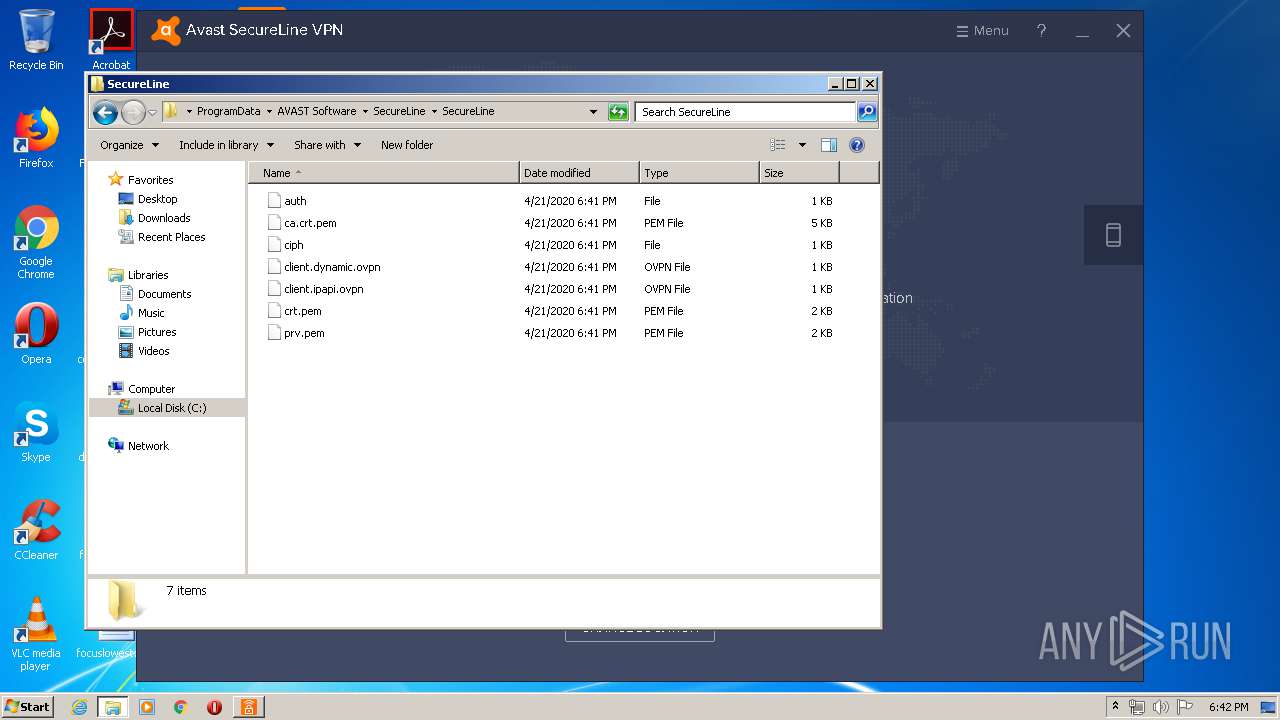1280x720 pixels.
Task: Click the Back arrow in Explorer
Action: (x=105, y=112)
